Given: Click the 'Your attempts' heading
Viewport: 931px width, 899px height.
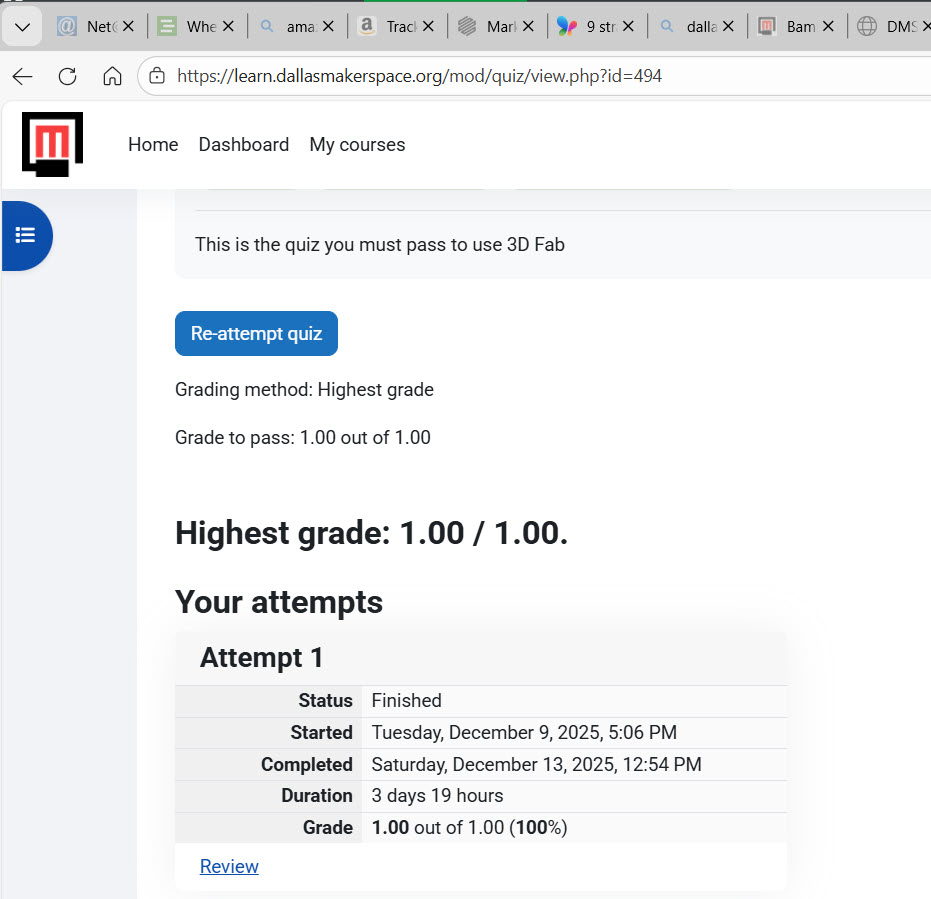Looking at the screenshot, I should point(279,602).
